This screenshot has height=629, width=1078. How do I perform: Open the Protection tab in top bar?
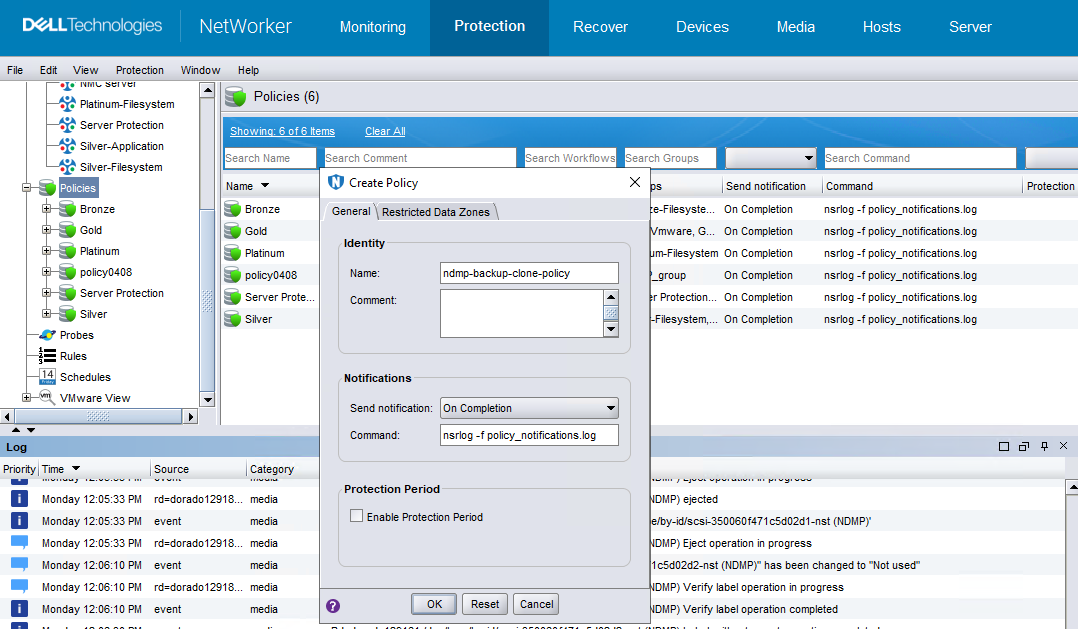pyautogui.click(x=490, y=27)
